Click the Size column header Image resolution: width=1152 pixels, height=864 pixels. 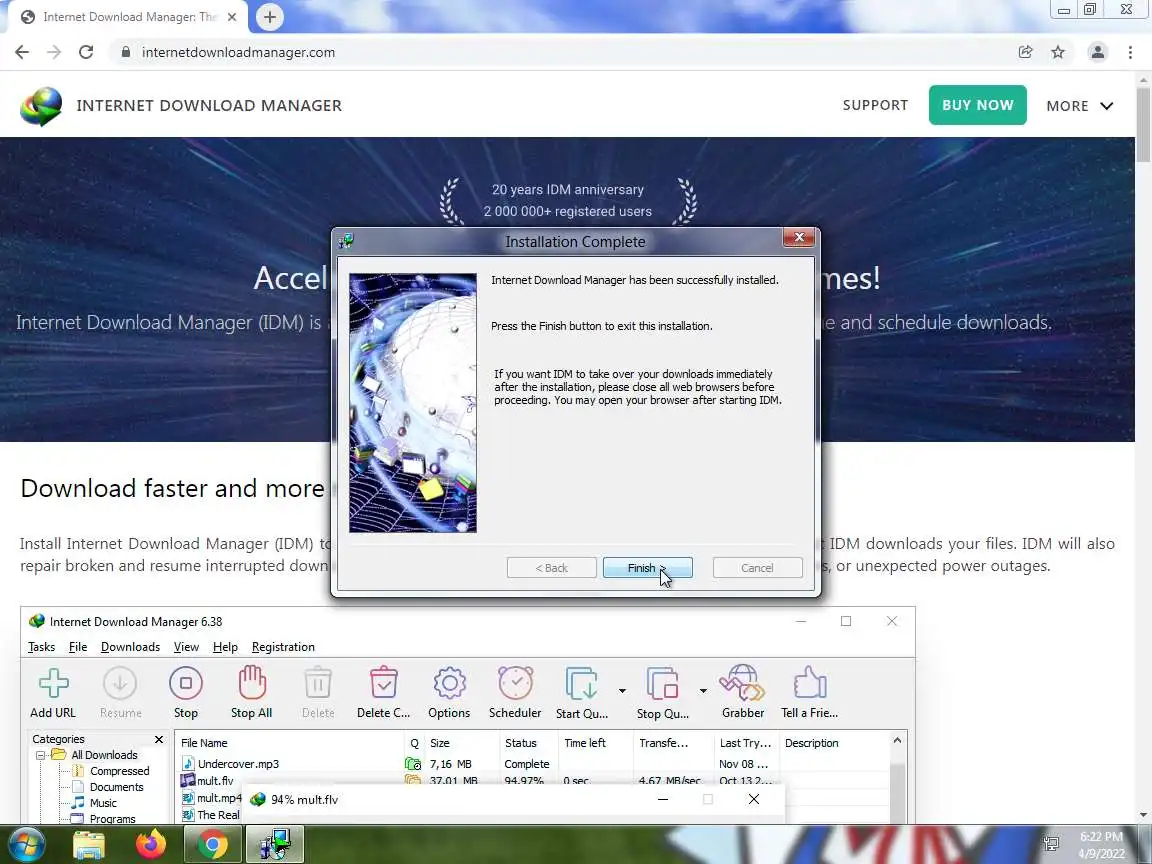click(x=462, y=743)
